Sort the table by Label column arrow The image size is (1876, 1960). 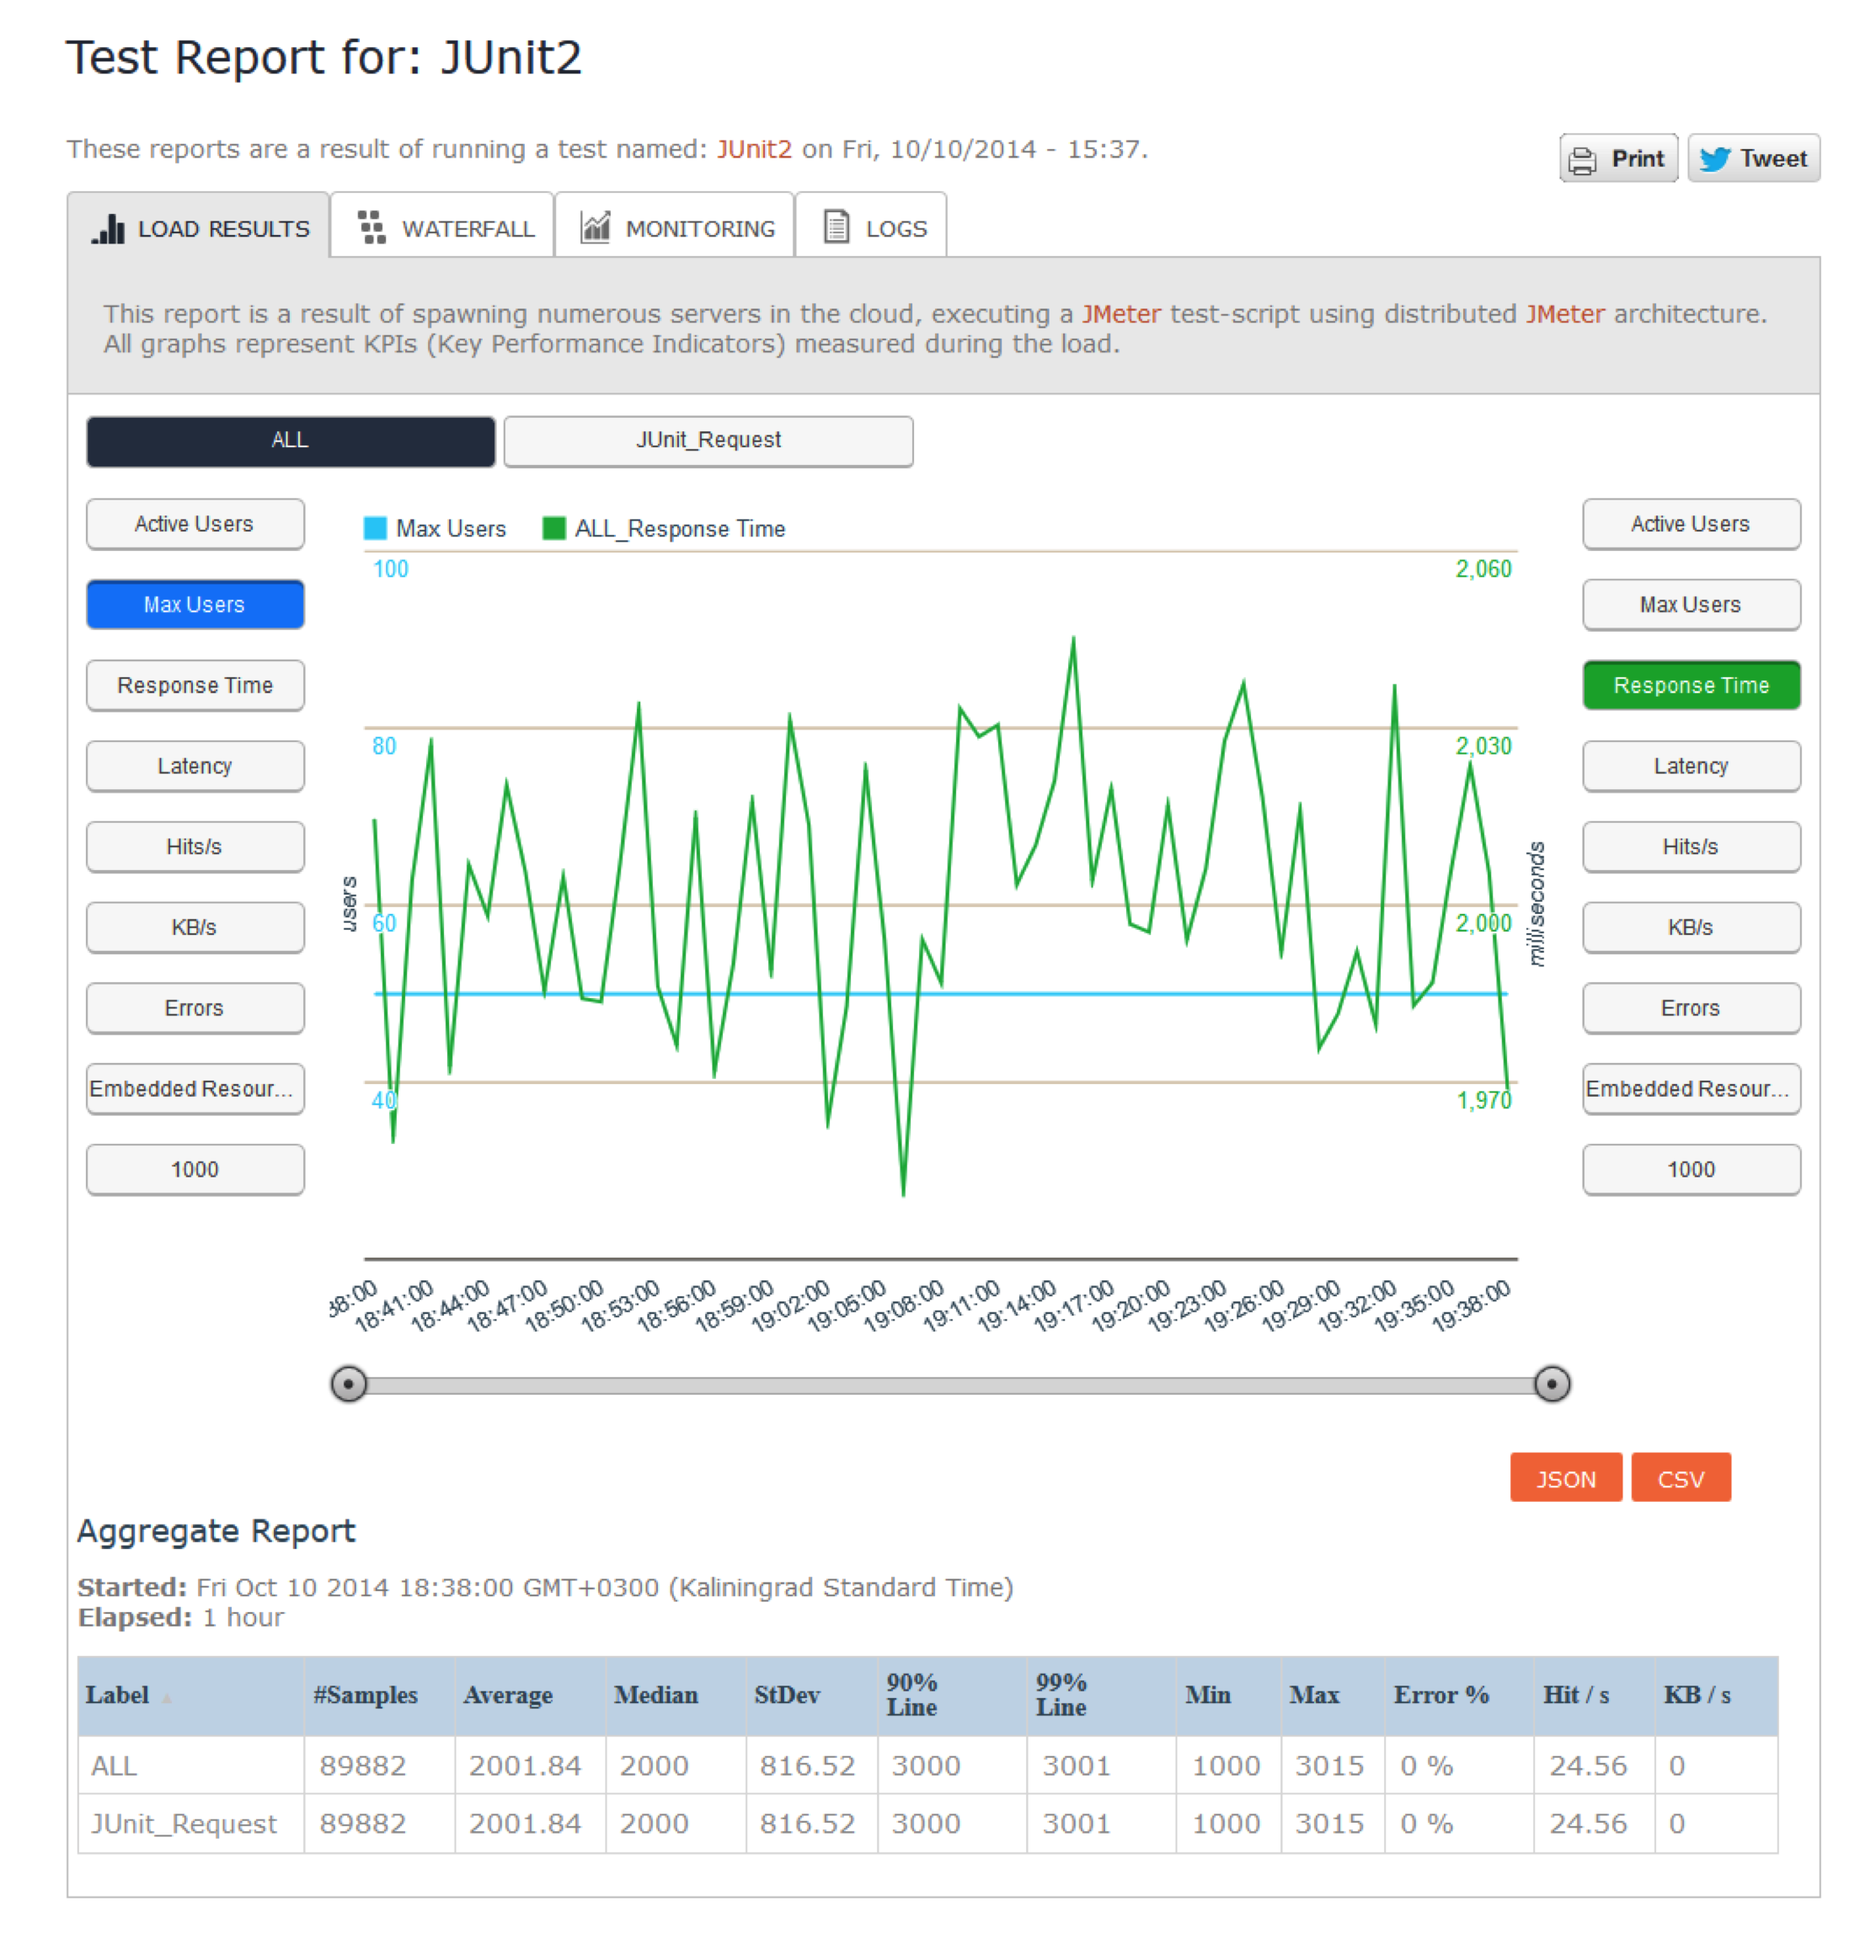pos(167,1698)
